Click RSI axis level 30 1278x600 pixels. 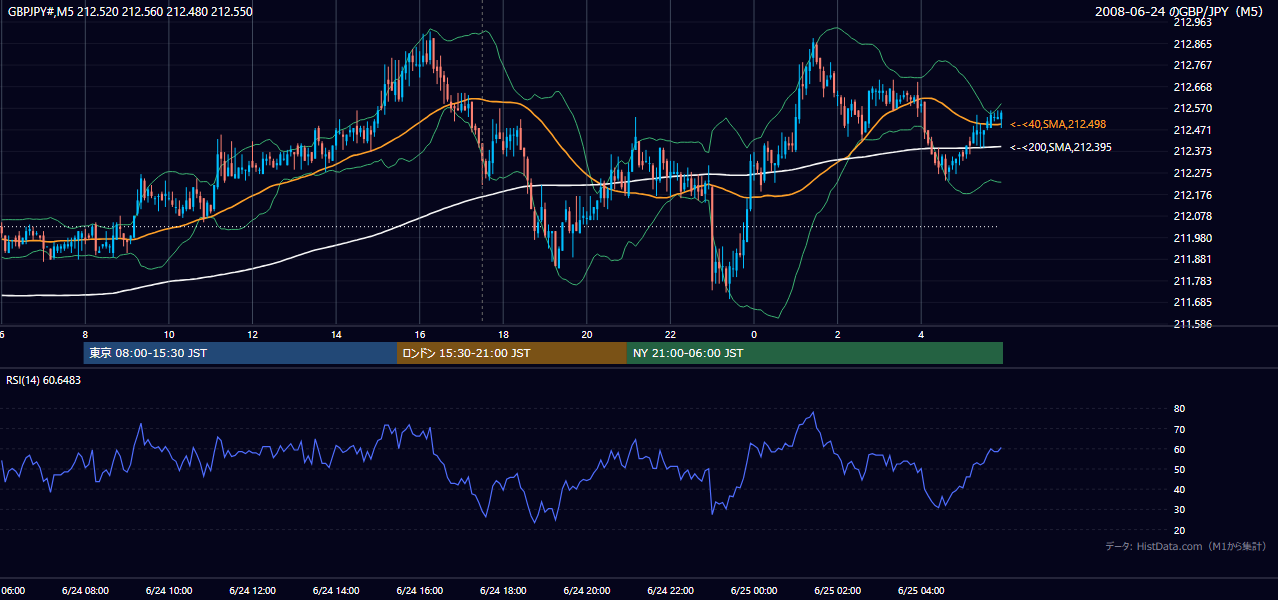coord(1179,510)
